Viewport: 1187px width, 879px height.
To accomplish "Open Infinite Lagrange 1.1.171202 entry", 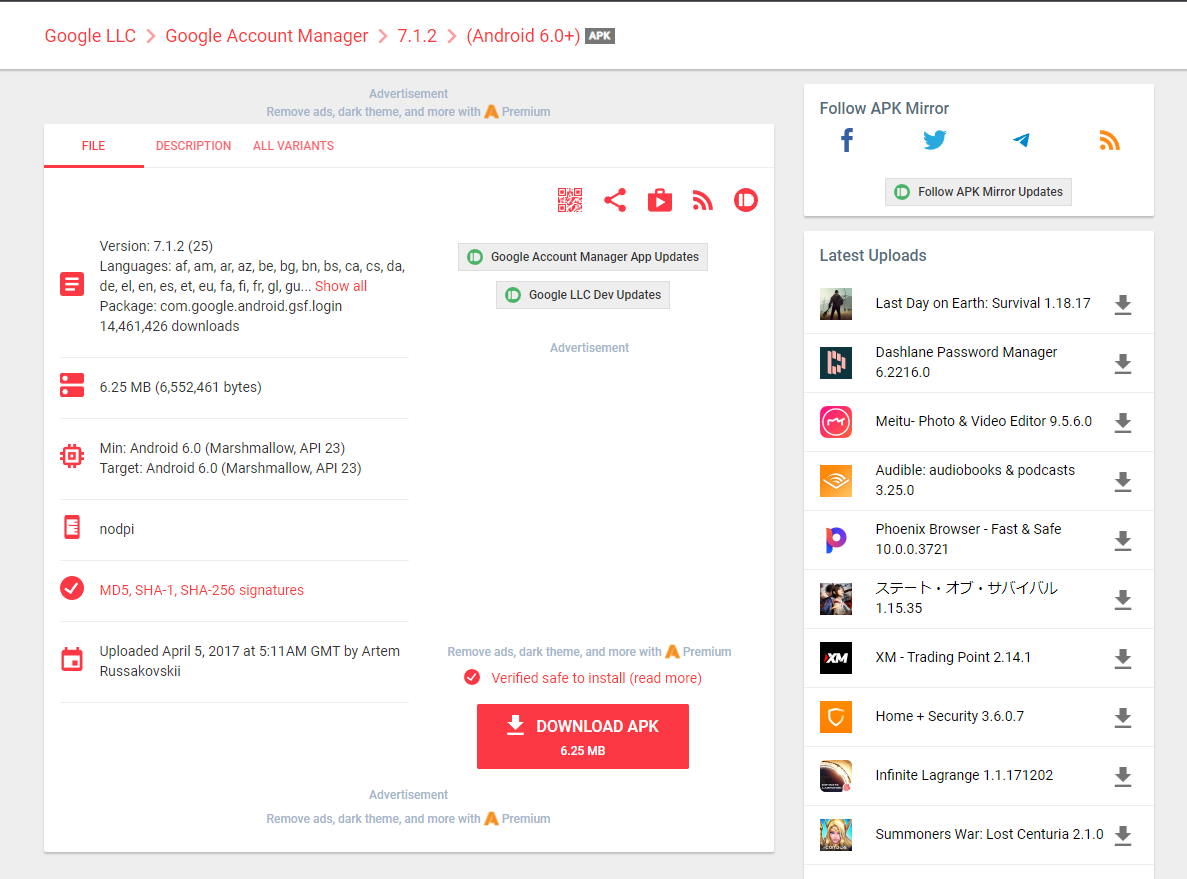I will (964, 775).
